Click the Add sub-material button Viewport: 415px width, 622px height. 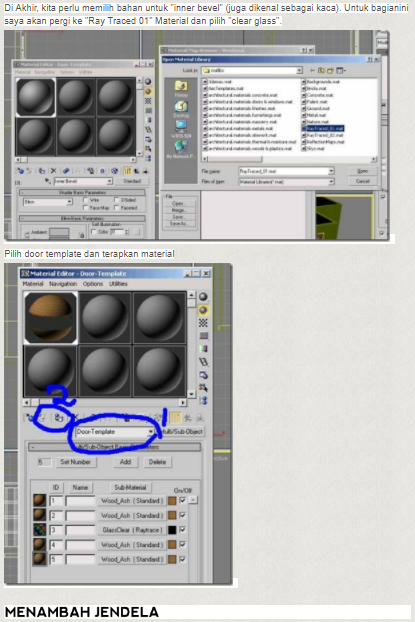coord(125,462)
